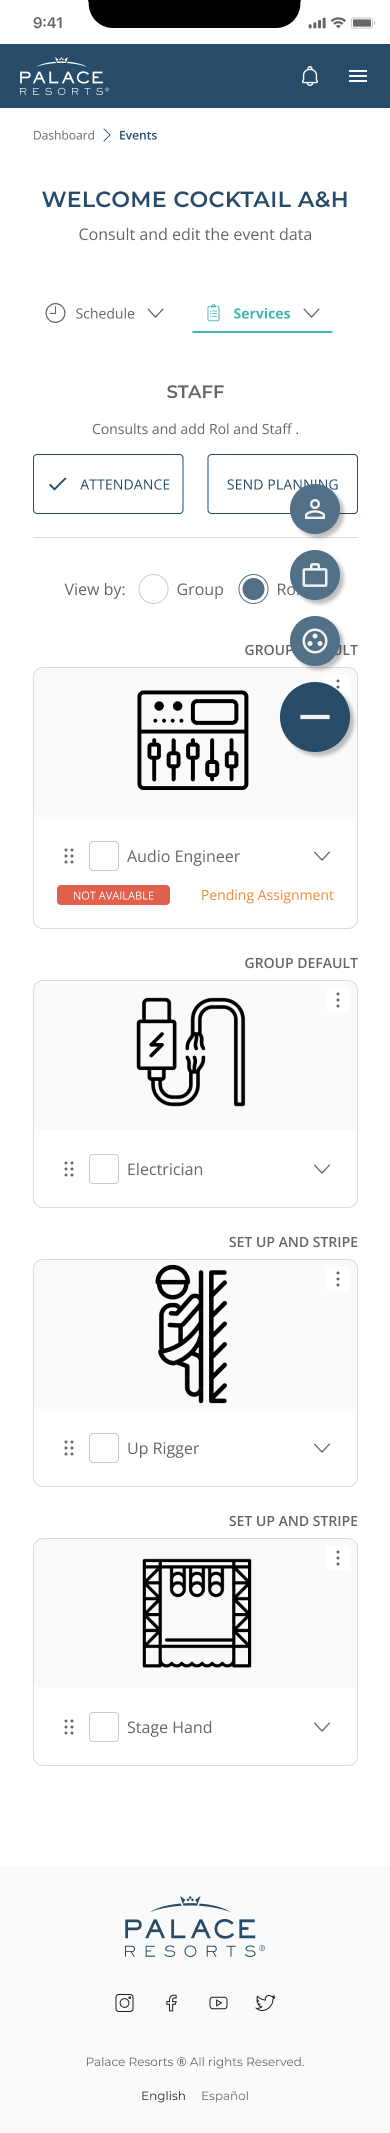Open the Instagram social icon
This screenshot has height=2133, width=390.
tap(125, 2002)
